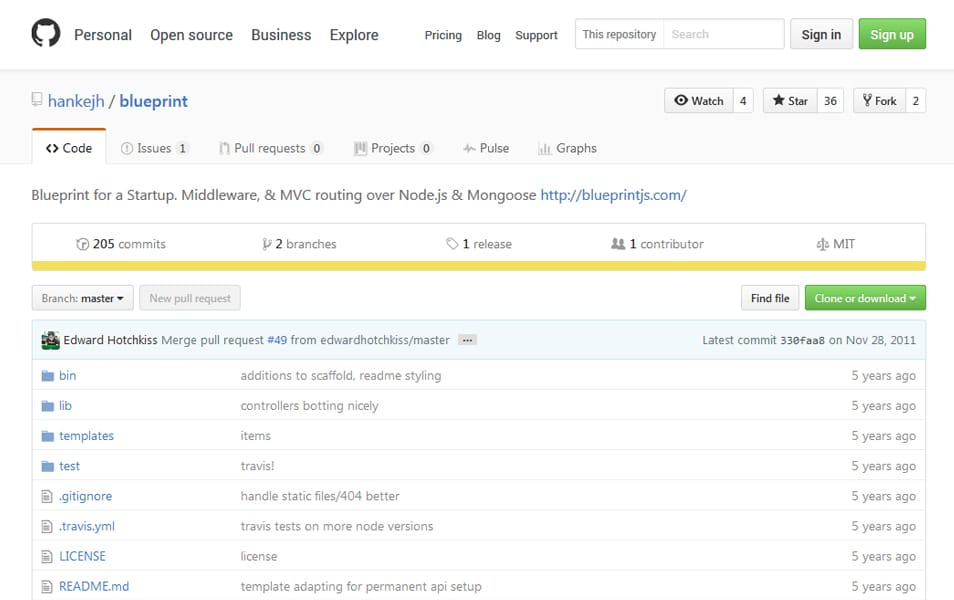
Task: Click the LICENSE file icon
Action: (x=47, y=557)
